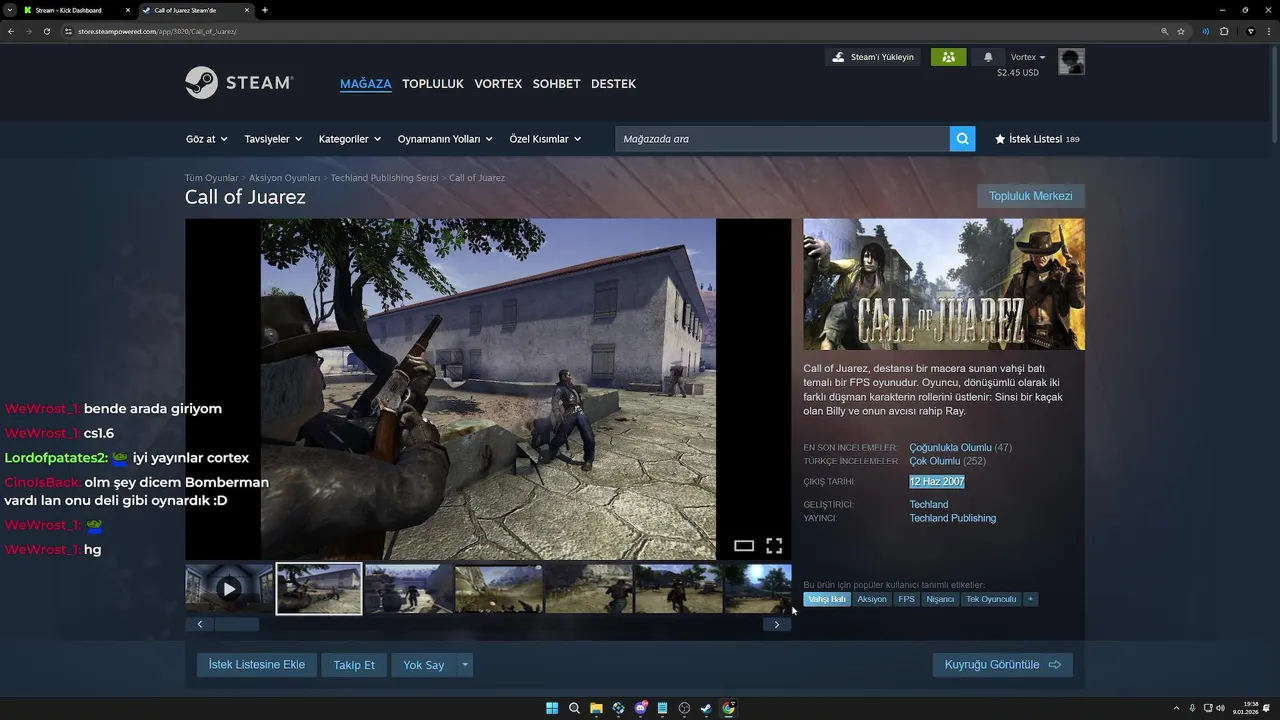Select the Nişancı tag
Image resolution: width=1280 pixels, height=720 pixels.
940,599
